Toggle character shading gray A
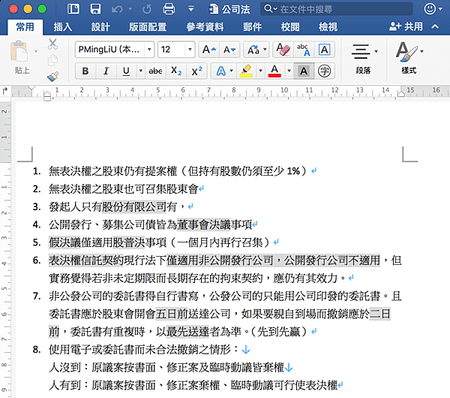 pos(304,71)
